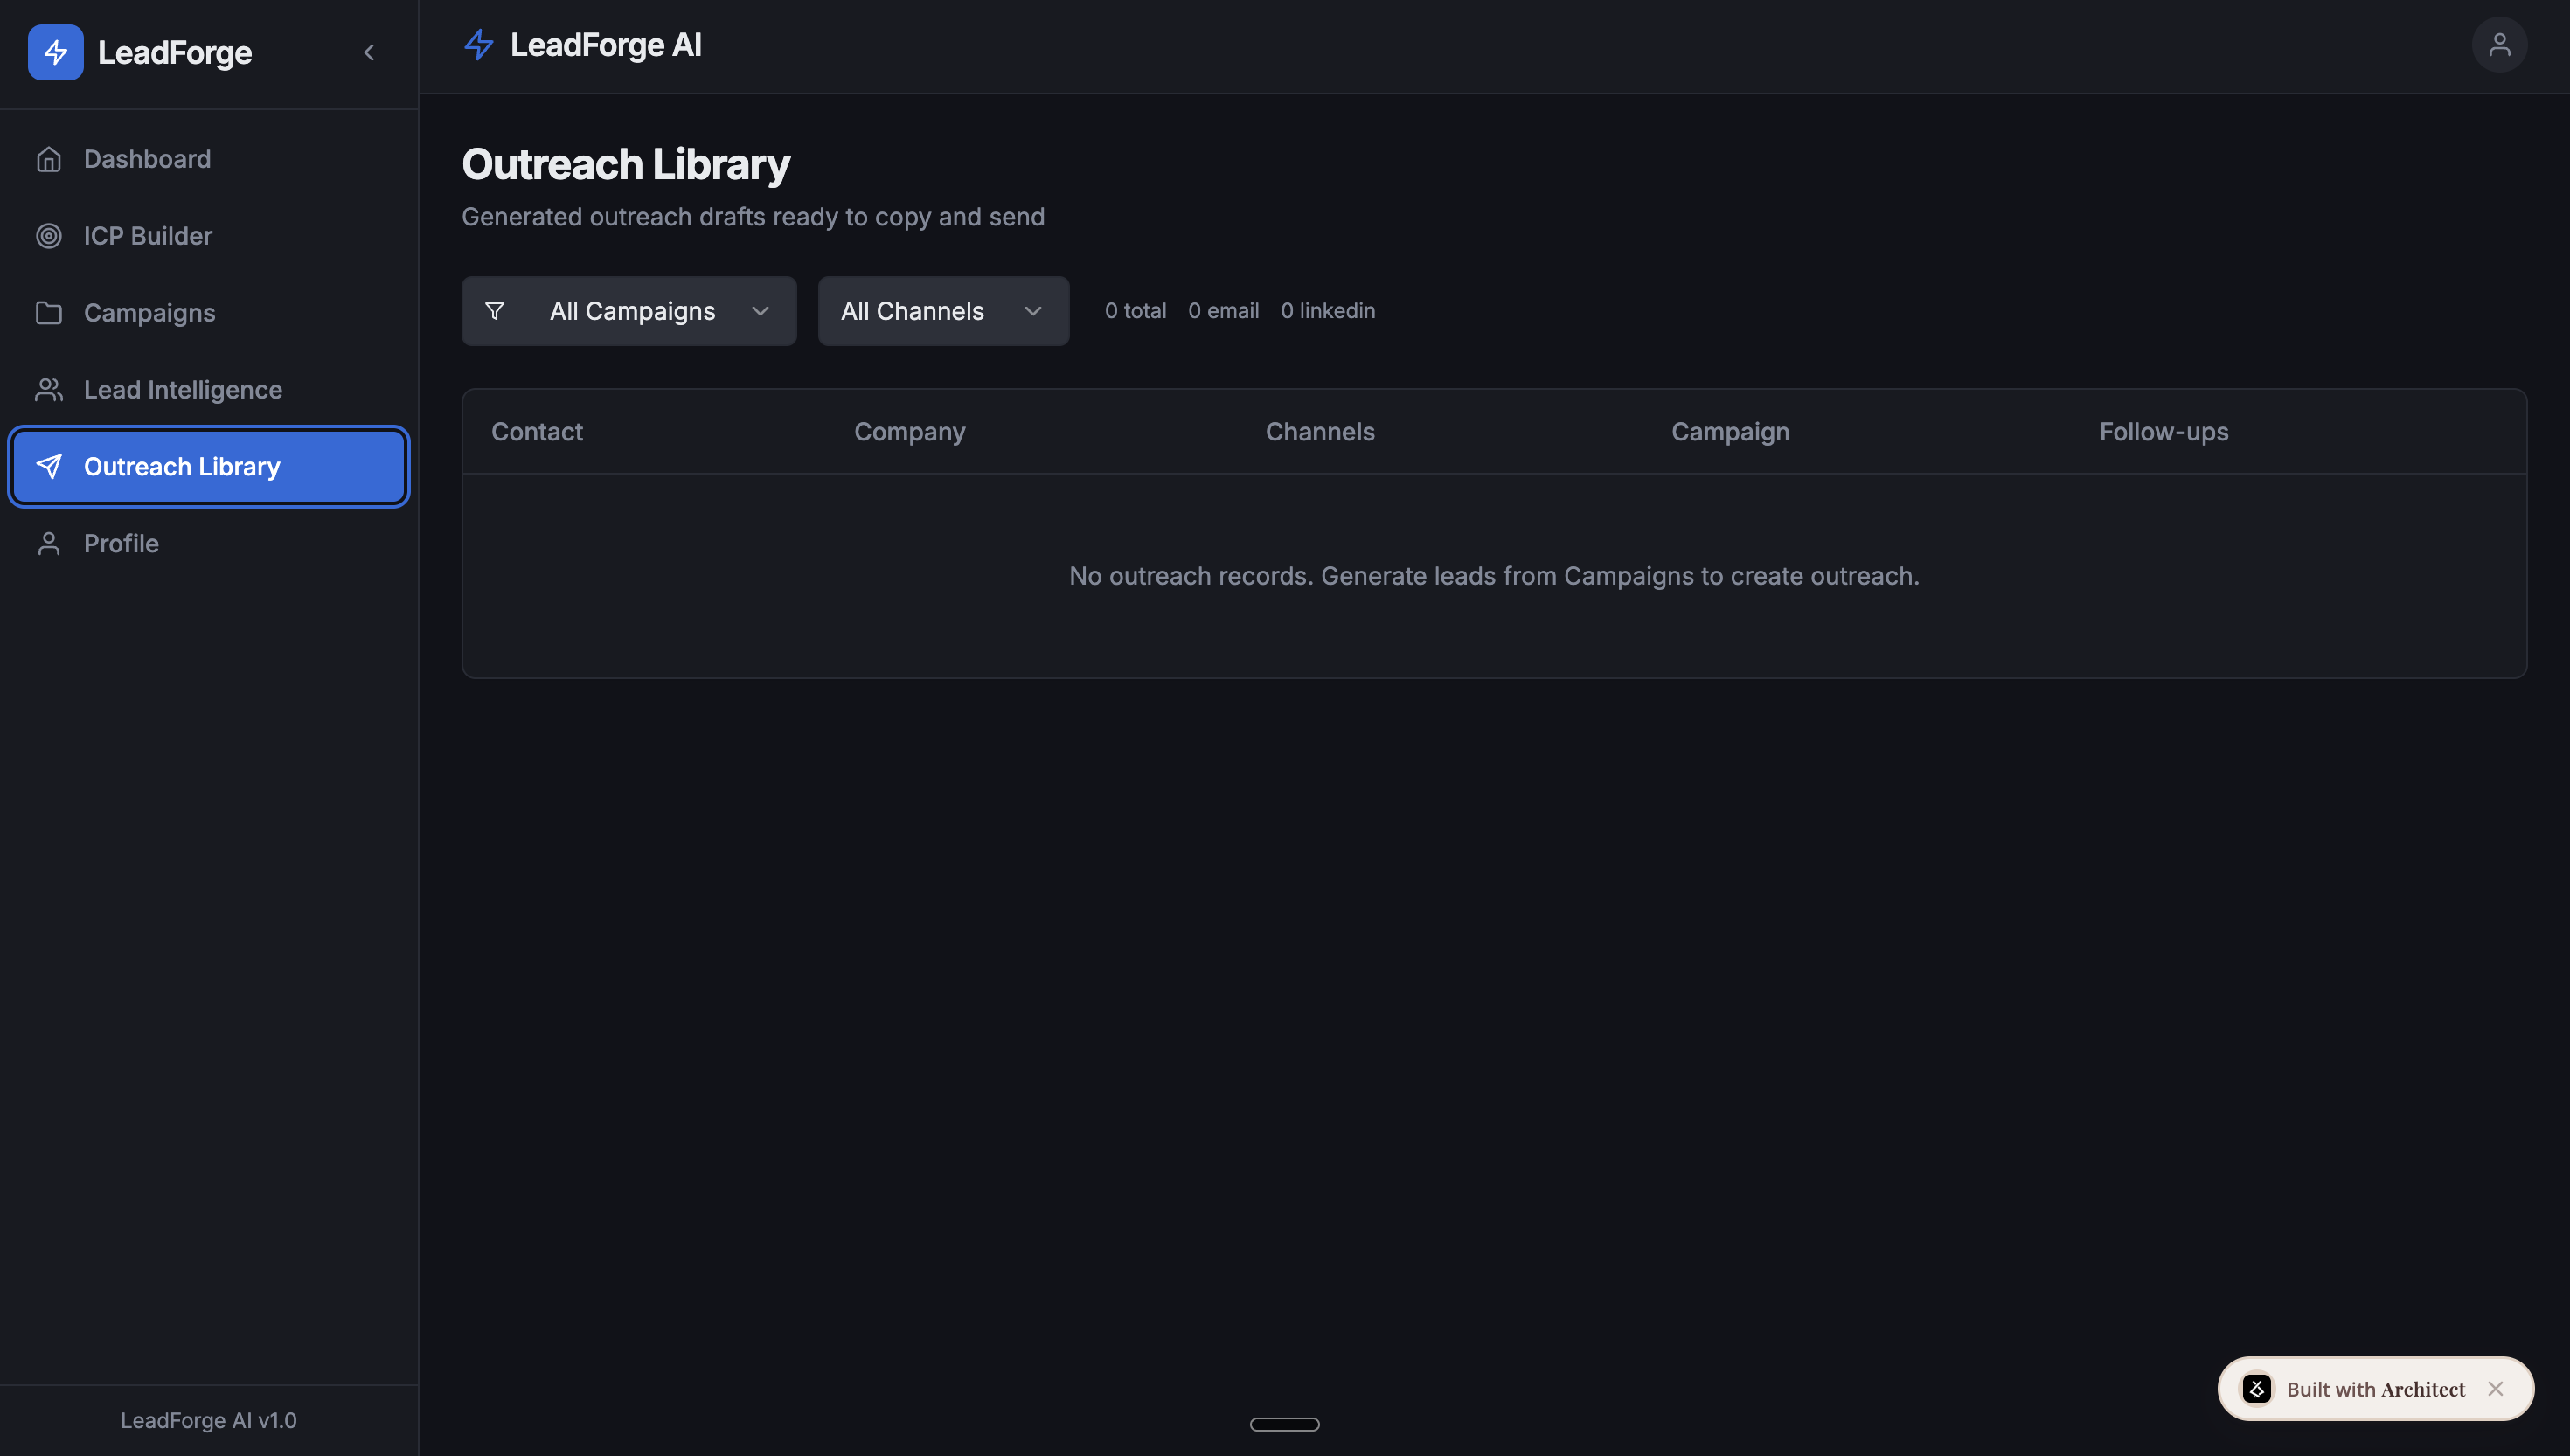Open the All Campaigns dropdown
2570x1456 pixels.
[x=629, y=311]
